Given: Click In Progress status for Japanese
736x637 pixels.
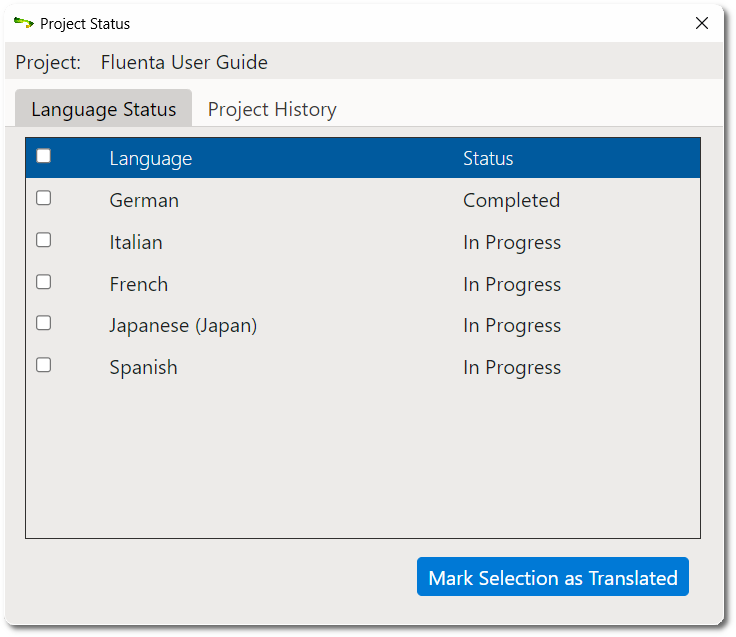Looking at the screenshot, I should point(512,326).
